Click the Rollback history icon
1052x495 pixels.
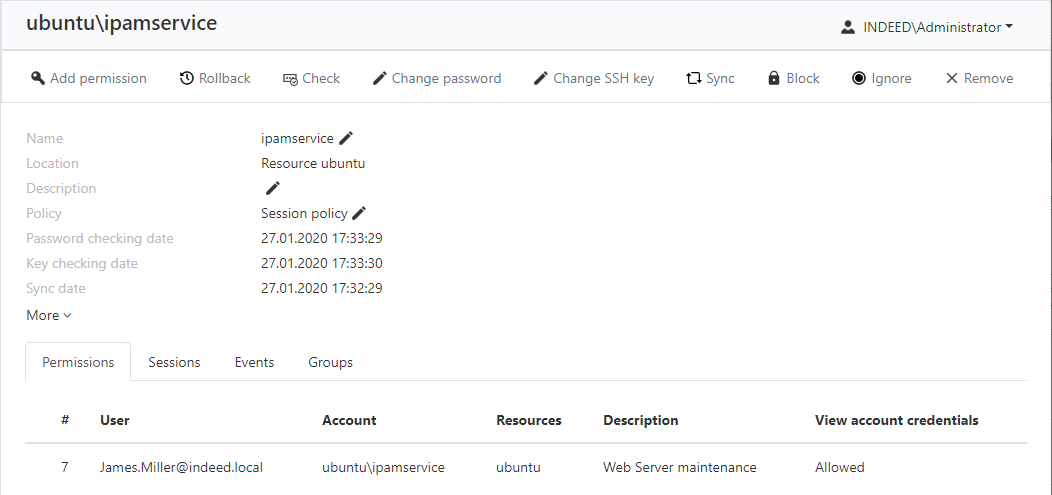point(187,78)
